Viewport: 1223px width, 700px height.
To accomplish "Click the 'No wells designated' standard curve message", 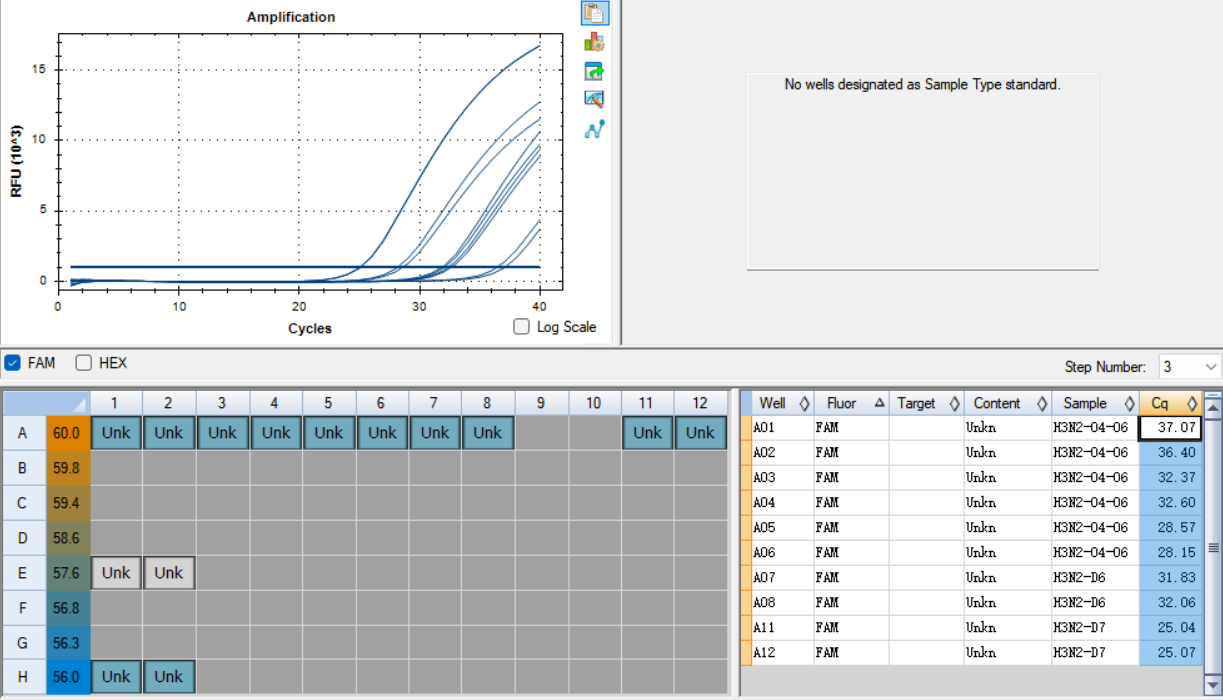I will (x=922, y=85).
